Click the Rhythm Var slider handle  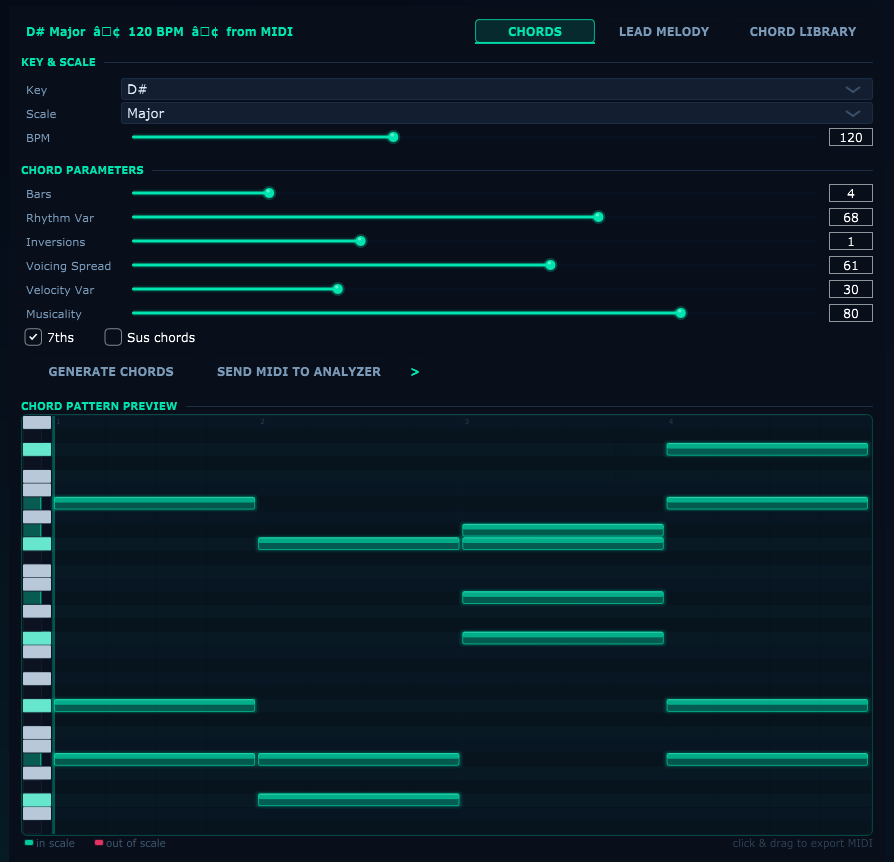click(x=598, y=217)
